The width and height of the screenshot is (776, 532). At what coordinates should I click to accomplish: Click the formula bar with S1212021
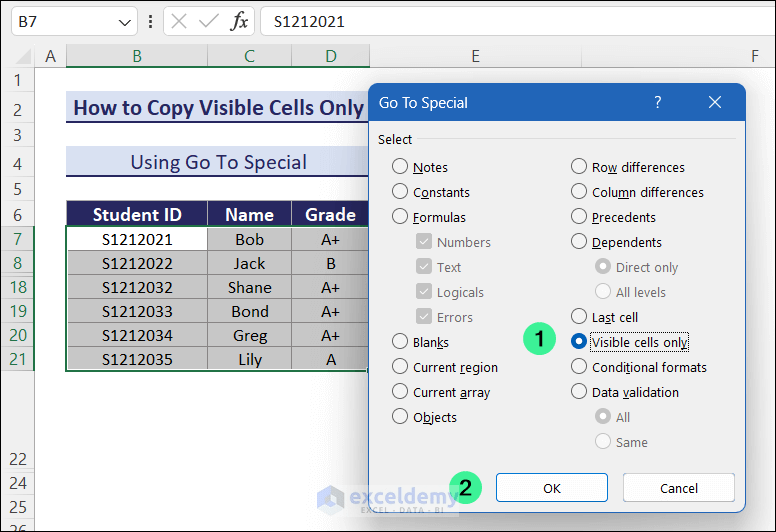click(x=517, y=21)
